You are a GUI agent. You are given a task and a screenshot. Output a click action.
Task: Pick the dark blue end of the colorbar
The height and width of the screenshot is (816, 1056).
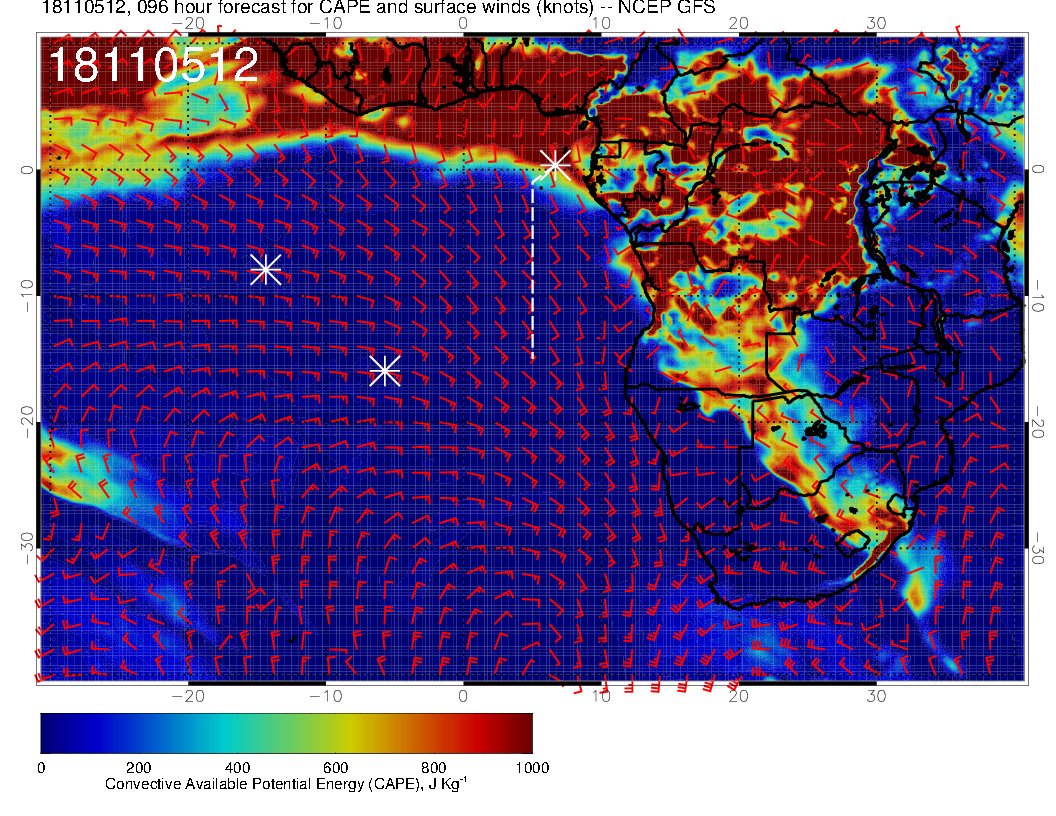(x=50, y=733)
